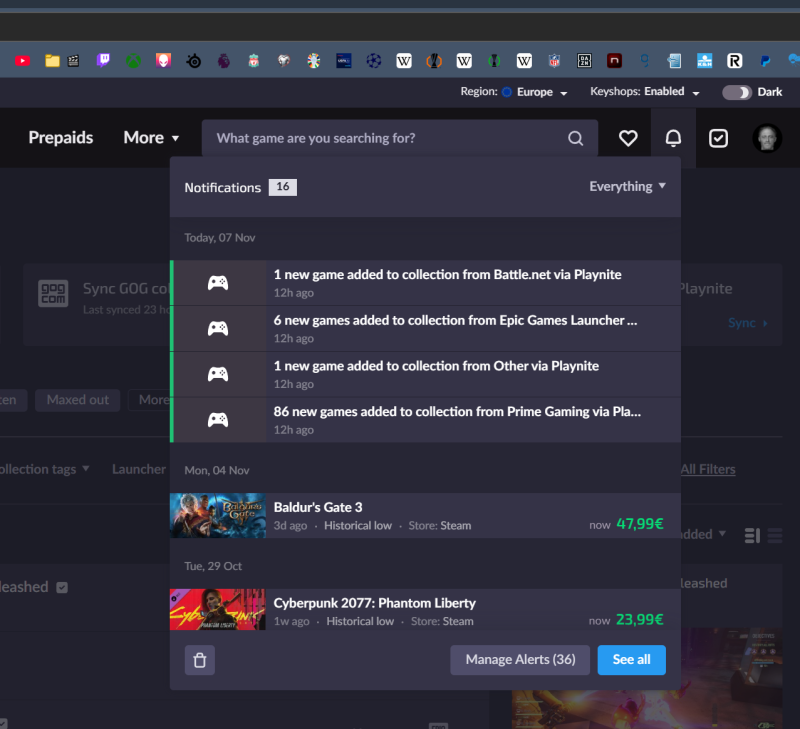This screenshot has width=800, height=729.
Task: Open the UEFA Champions League starball bookmark
Action: (x=374, y=61)
